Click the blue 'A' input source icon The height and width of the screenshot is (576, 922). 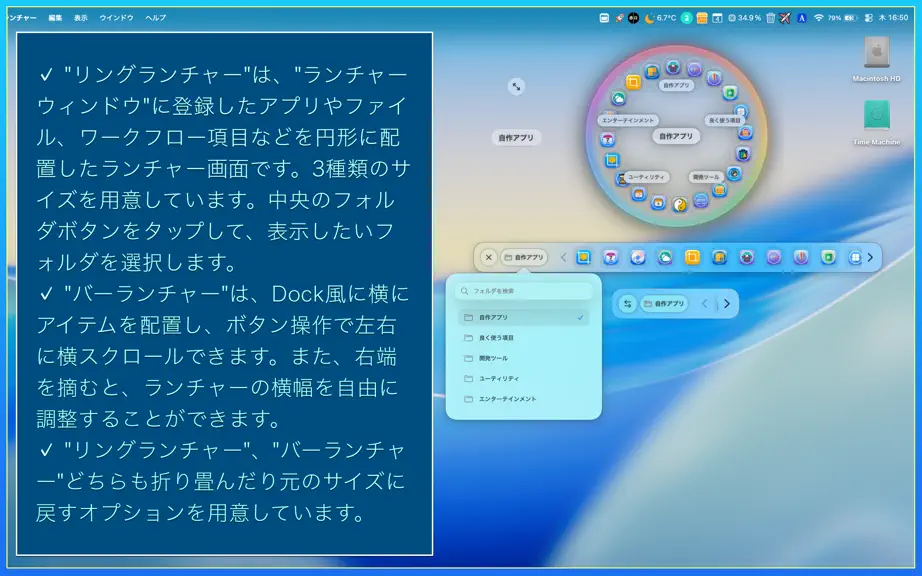pos(801,18)
